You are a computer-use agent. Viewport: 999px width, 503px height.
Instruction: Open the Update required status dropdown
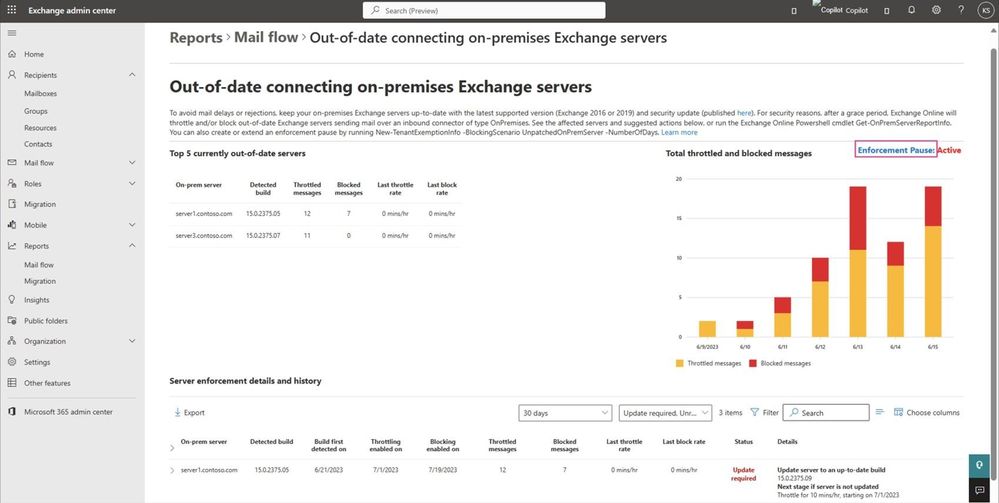[x=665, y=413]
